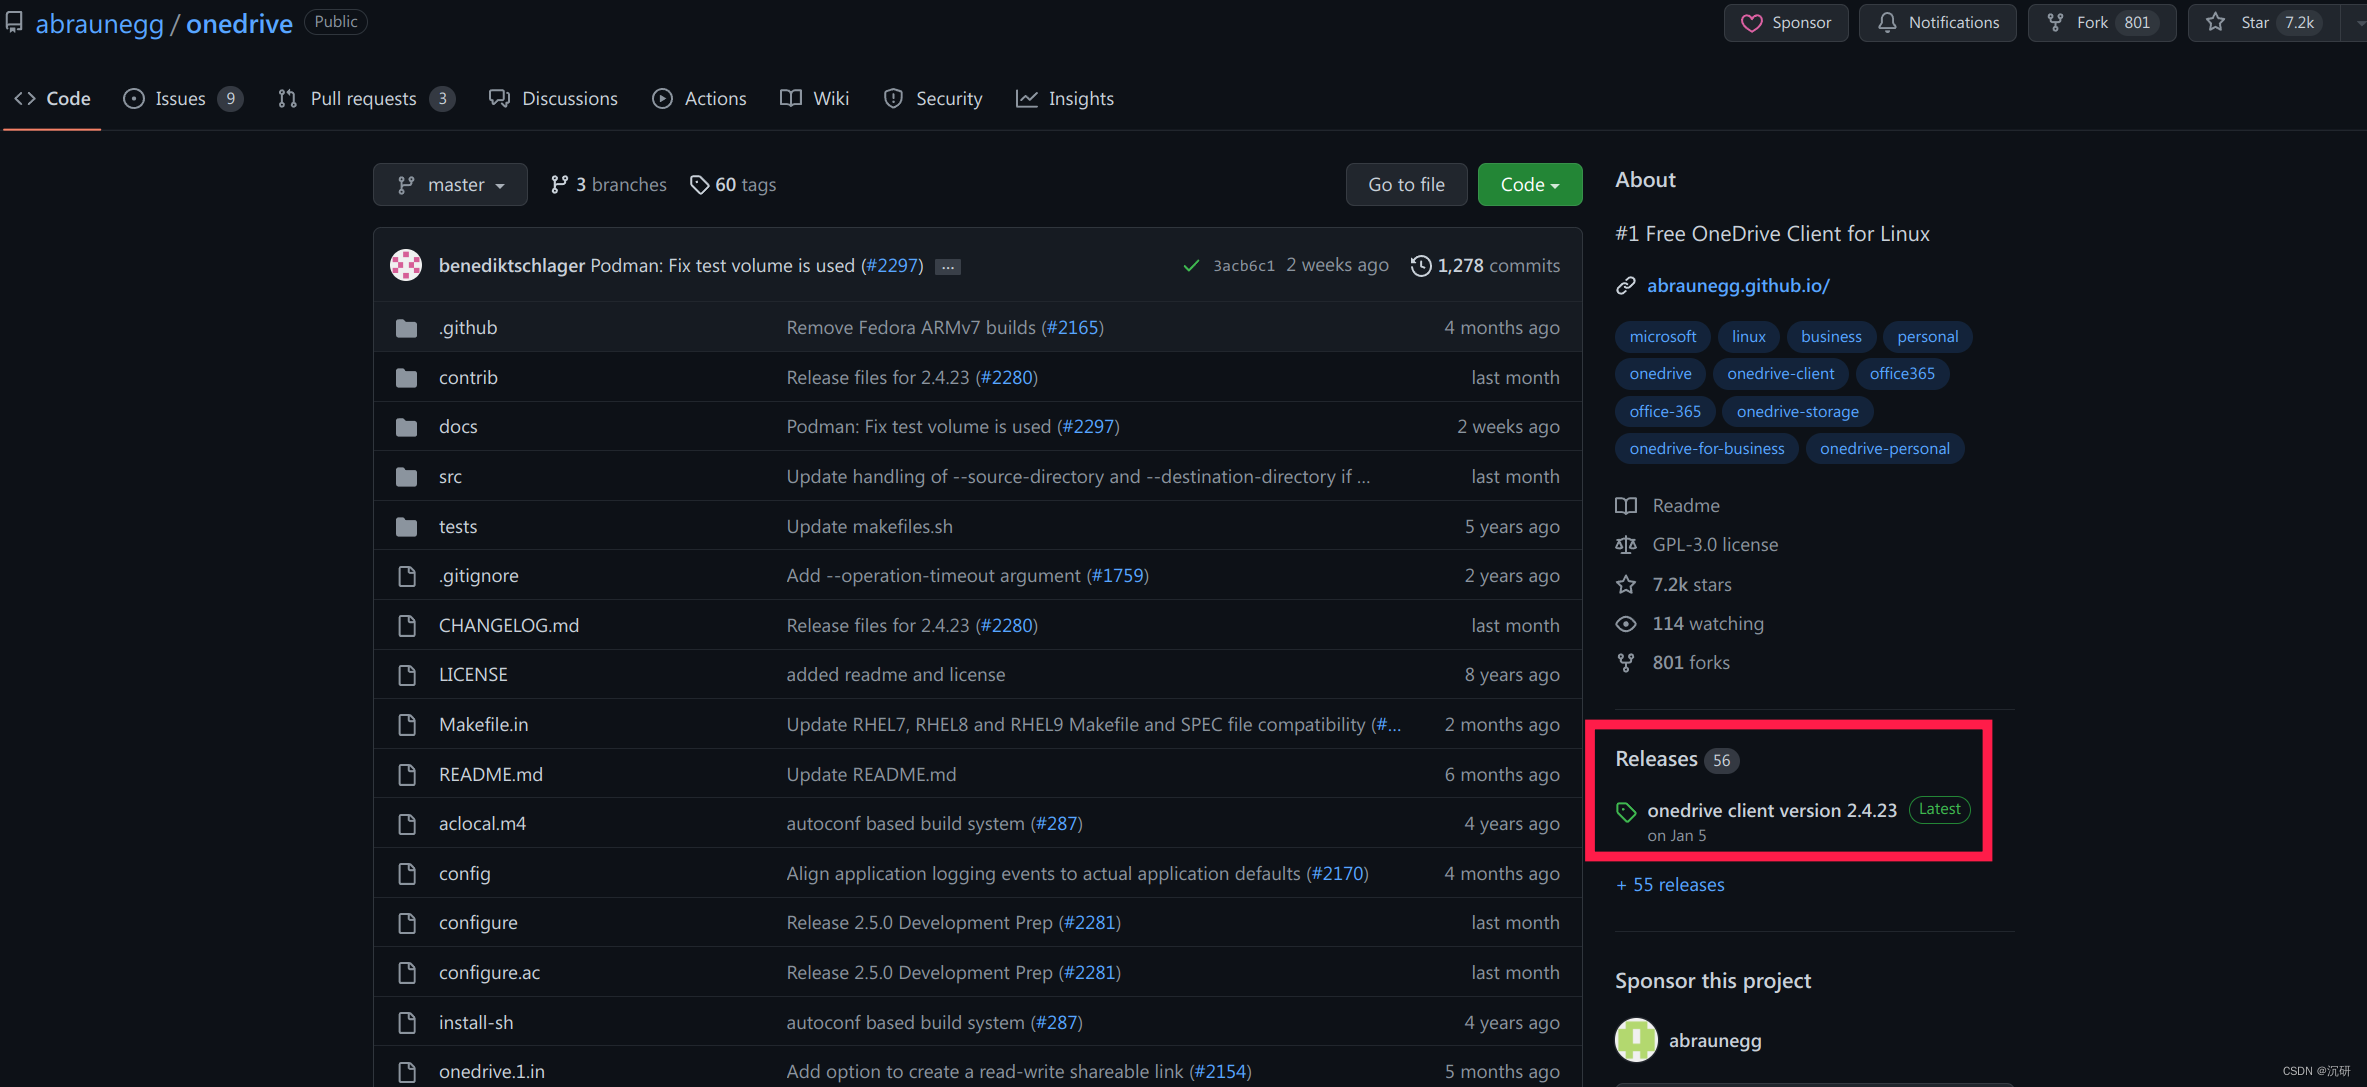Click the GPL-3.0 license link

click(x=1715, y=545)
